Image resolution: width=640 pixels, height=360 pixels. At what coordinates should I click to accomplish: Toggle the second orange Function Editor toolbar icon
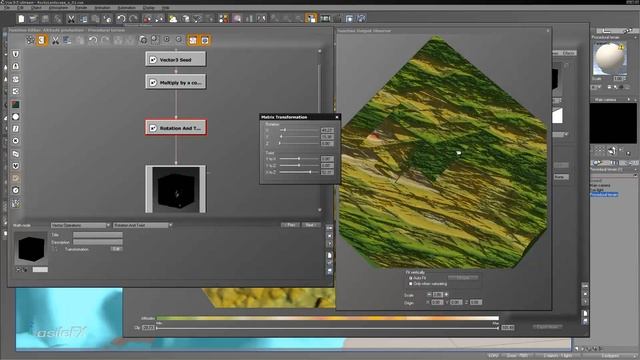[x=193, y=40]
